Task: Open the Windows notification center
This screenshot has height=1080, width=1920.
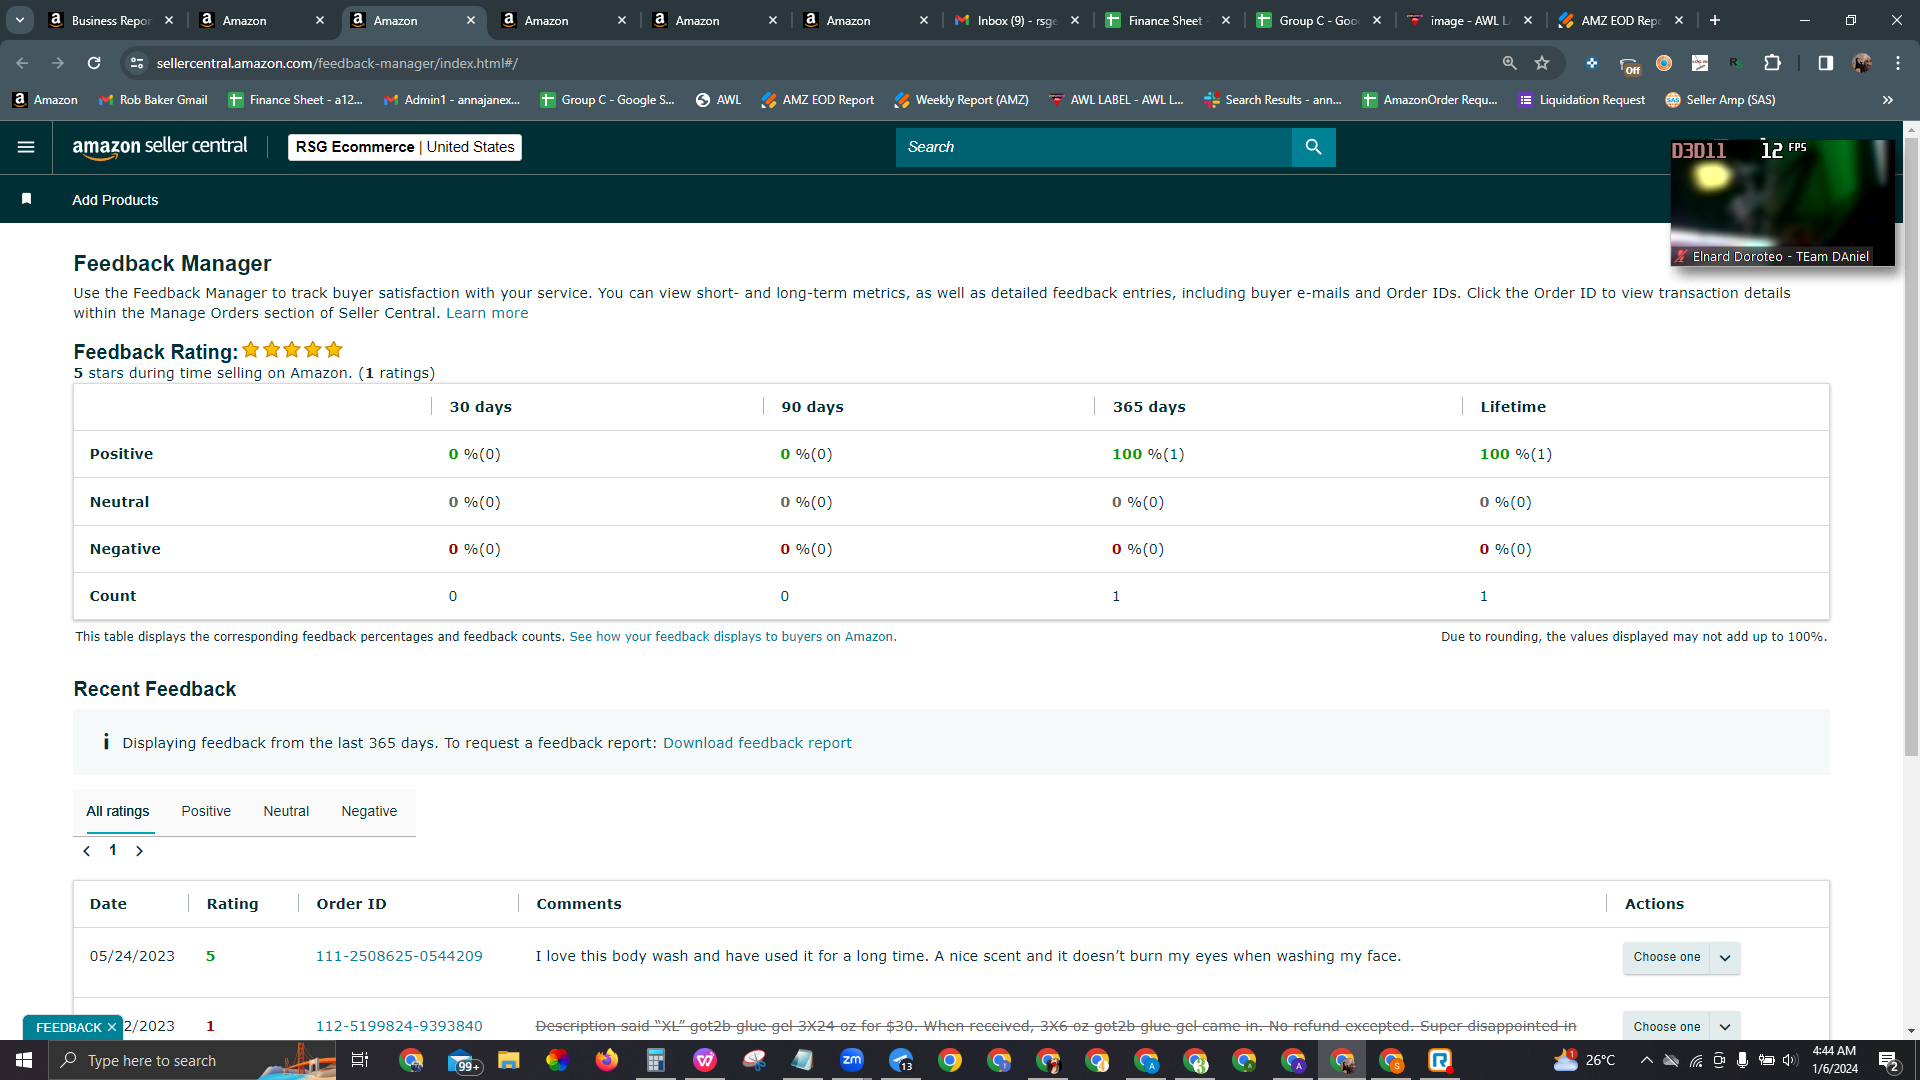Action: tap(1889, 1060)
